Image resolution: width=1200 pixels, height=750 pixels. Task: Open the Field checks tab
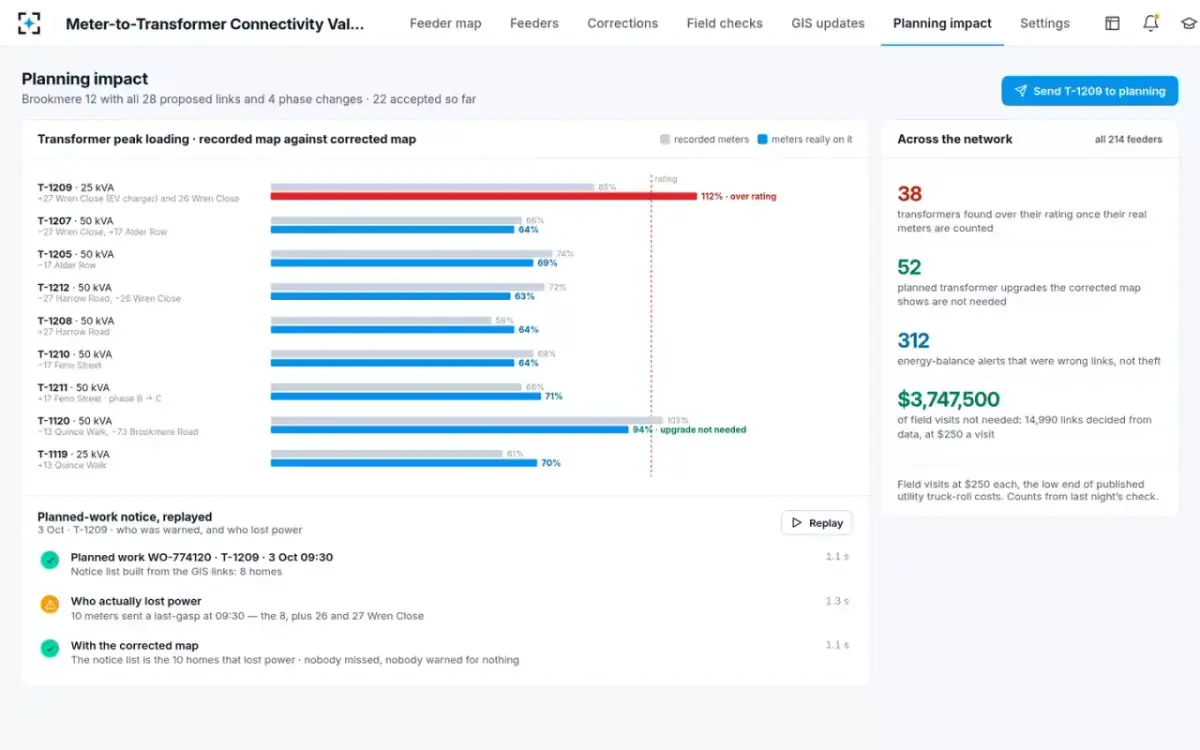click(724, 23)
